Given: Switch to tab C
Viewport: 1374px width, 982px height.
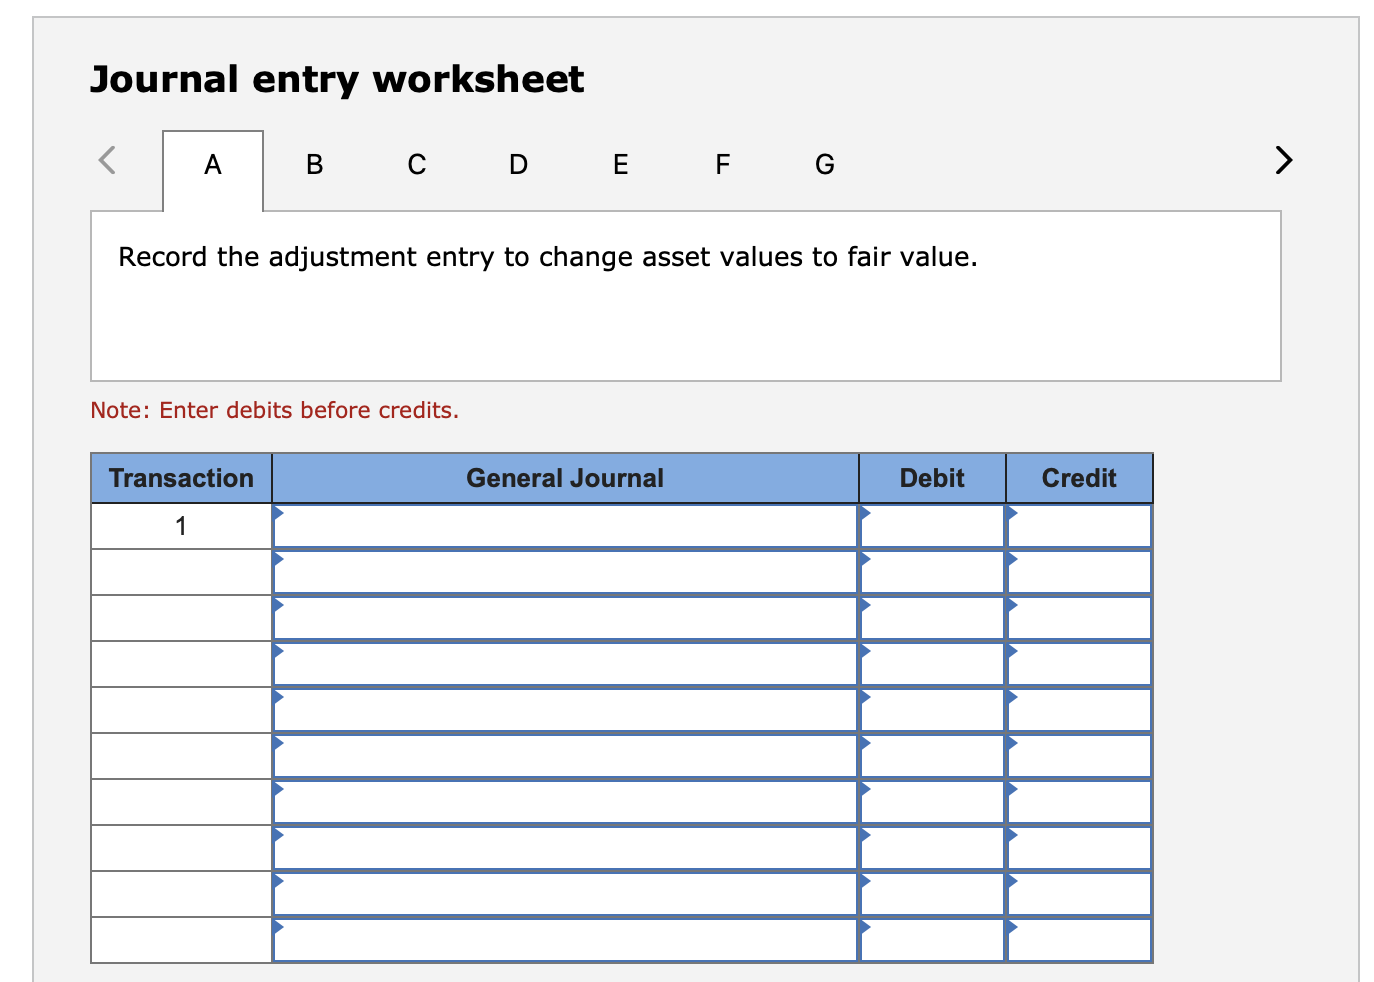Looking at the screenshot, I should 416,165.
